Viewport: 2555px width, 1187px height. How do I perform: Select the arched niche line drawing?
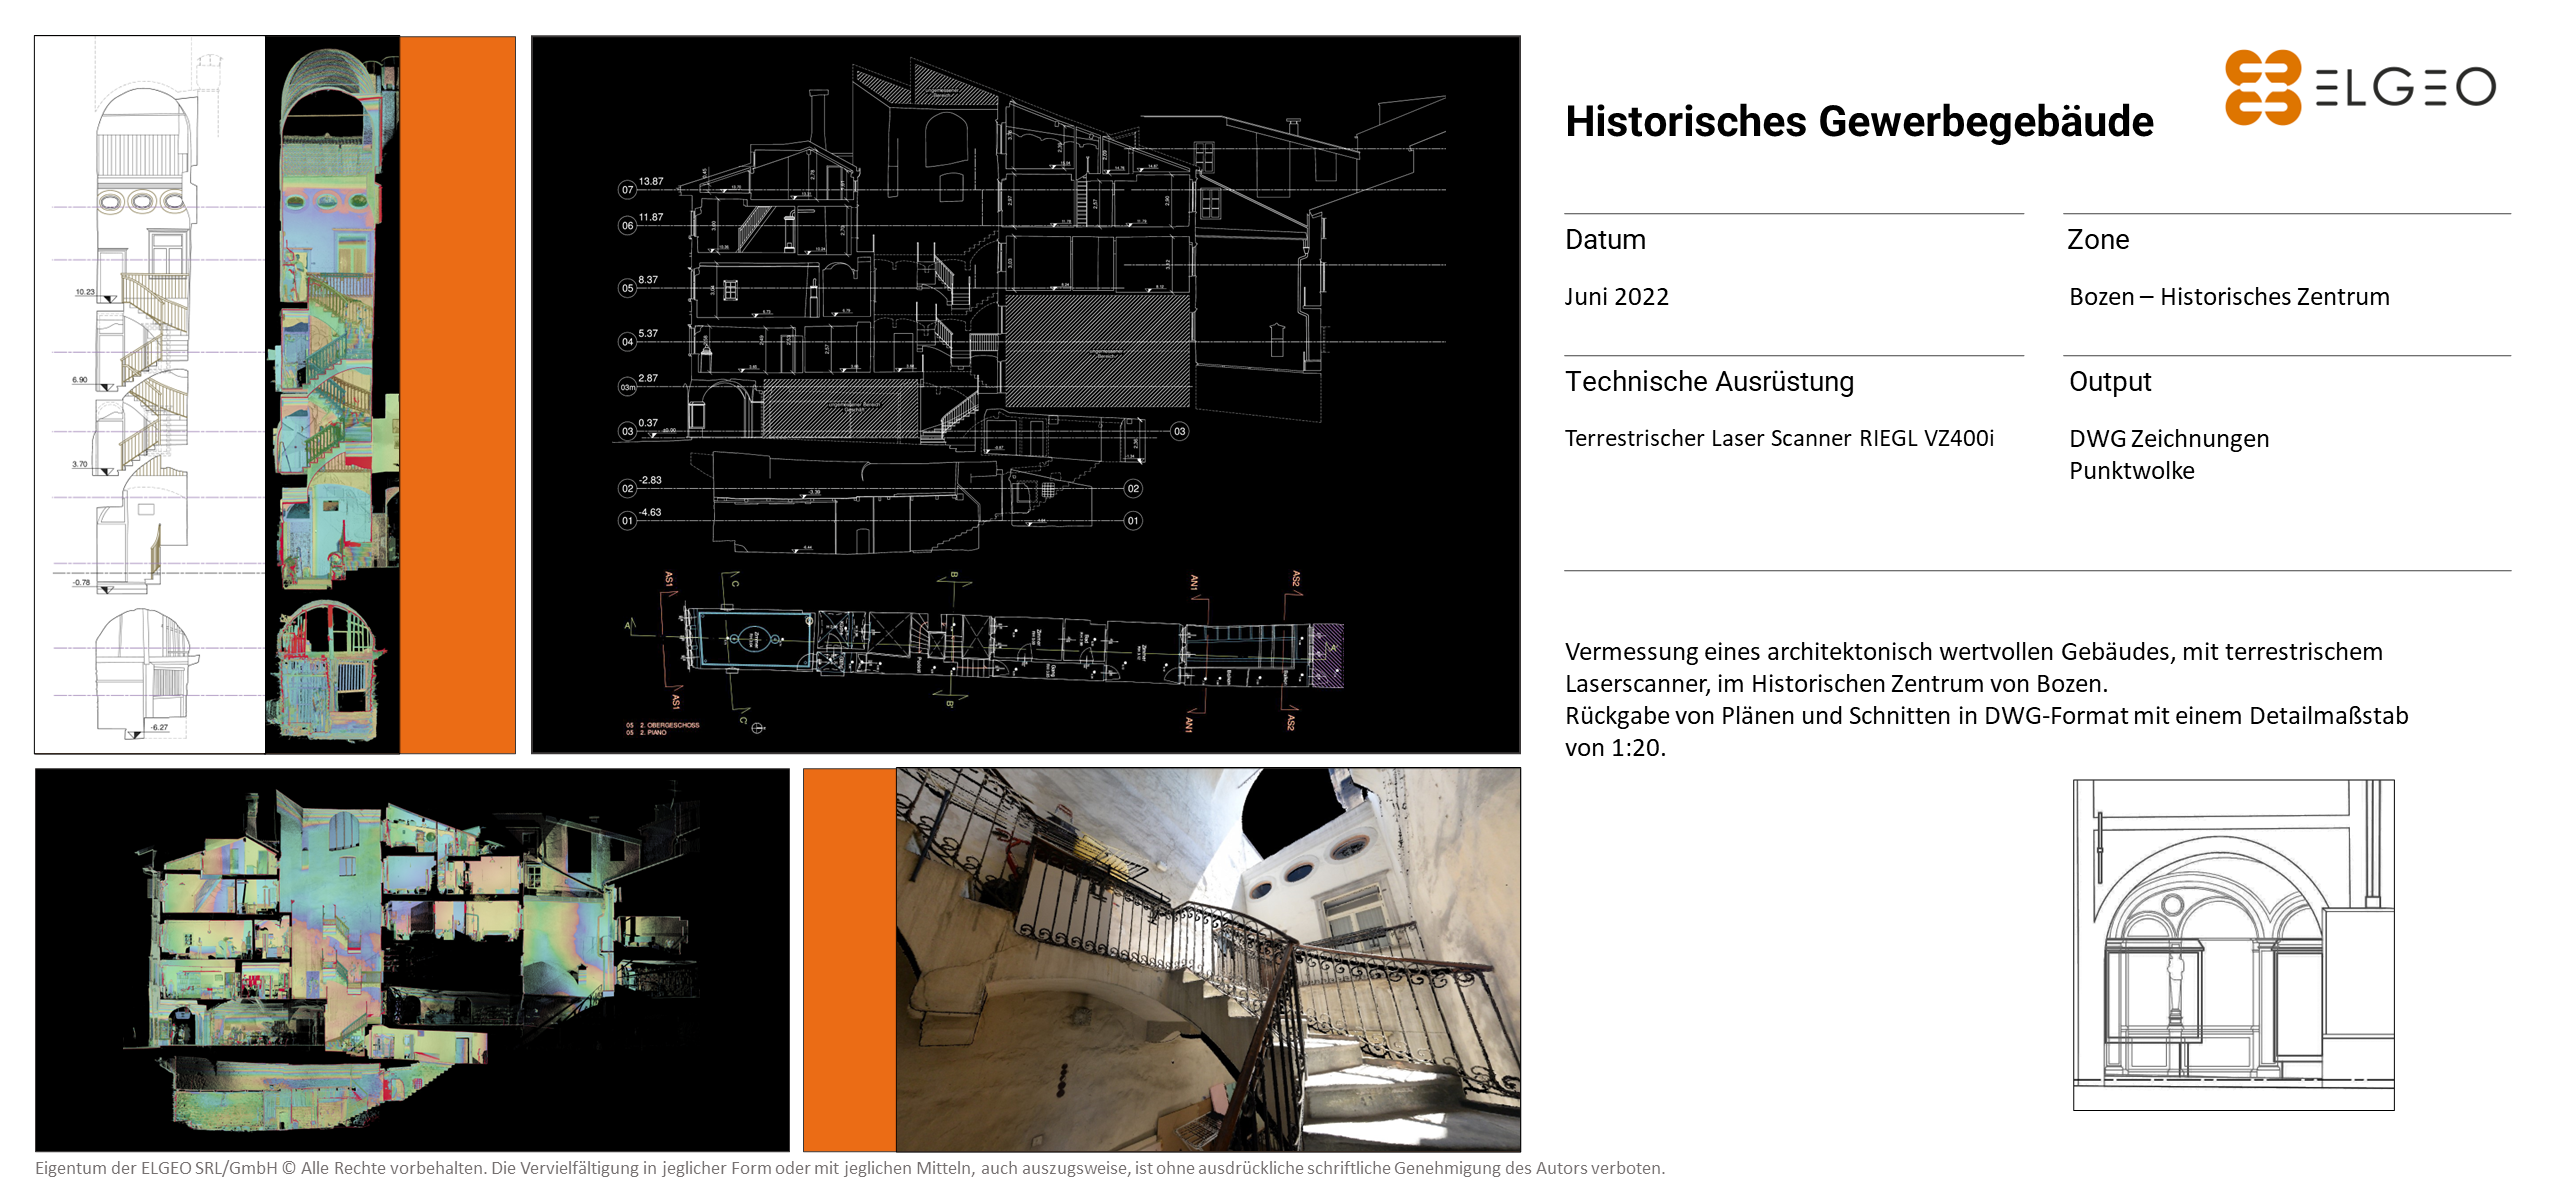[x=2233, y=945]
